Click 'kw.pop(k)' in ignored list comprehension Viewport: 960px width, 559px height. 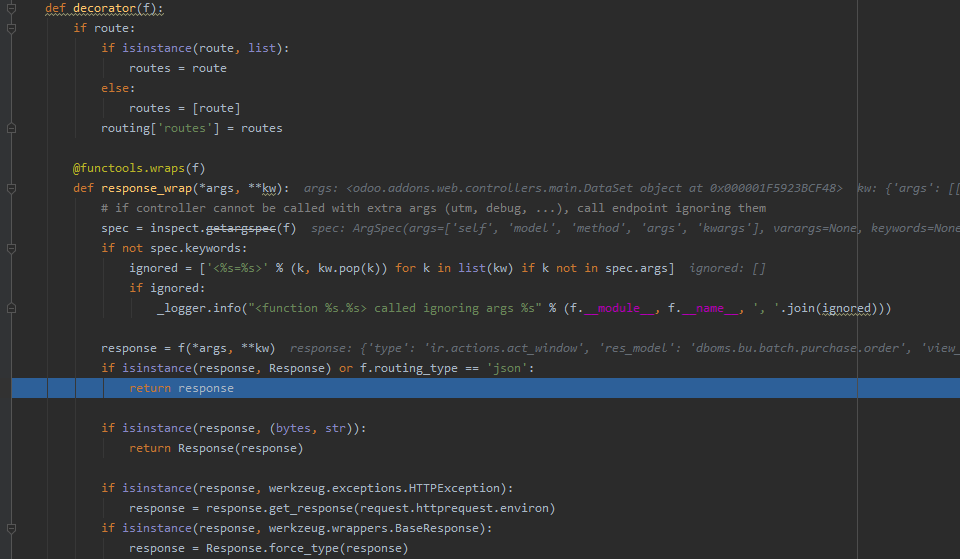(349, 268)
